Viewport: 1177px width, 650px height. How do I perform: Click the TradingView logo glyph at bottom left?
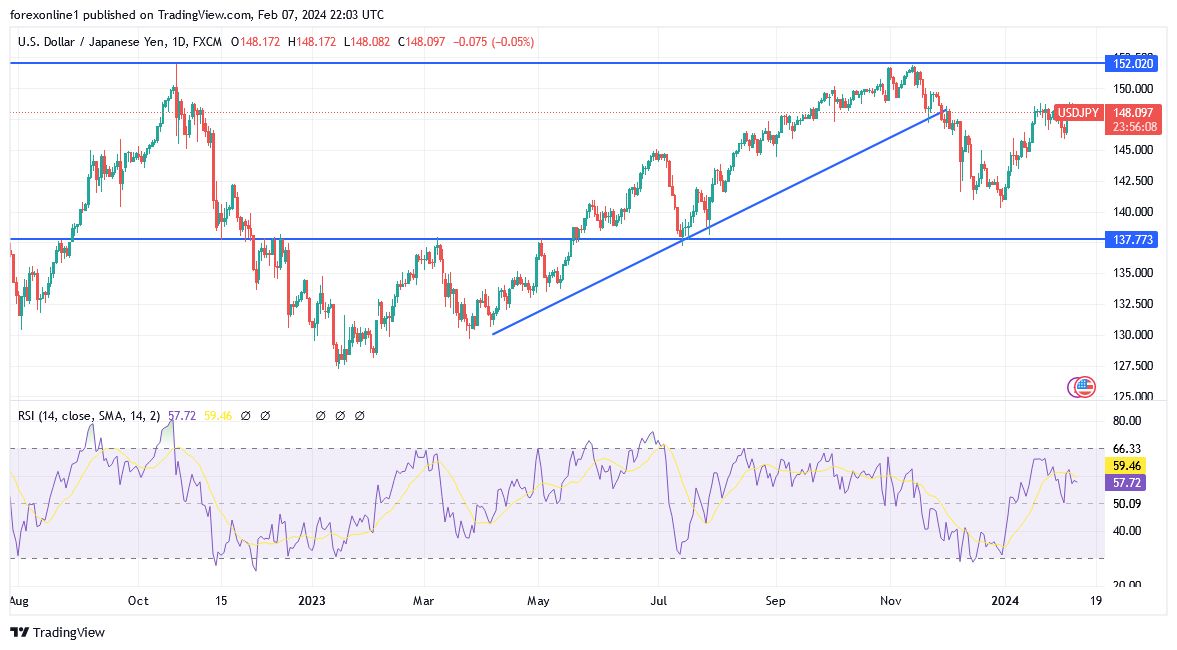click(18, 633)
